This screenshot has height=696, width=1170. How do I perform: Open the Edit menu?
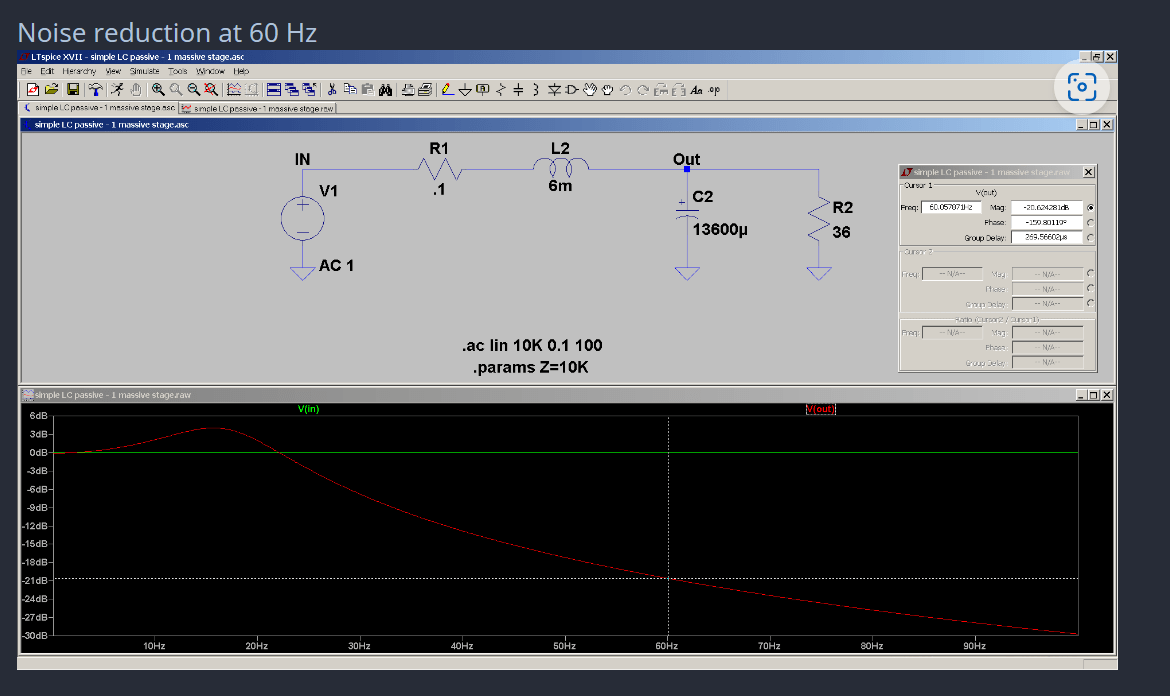pos(47,71)
